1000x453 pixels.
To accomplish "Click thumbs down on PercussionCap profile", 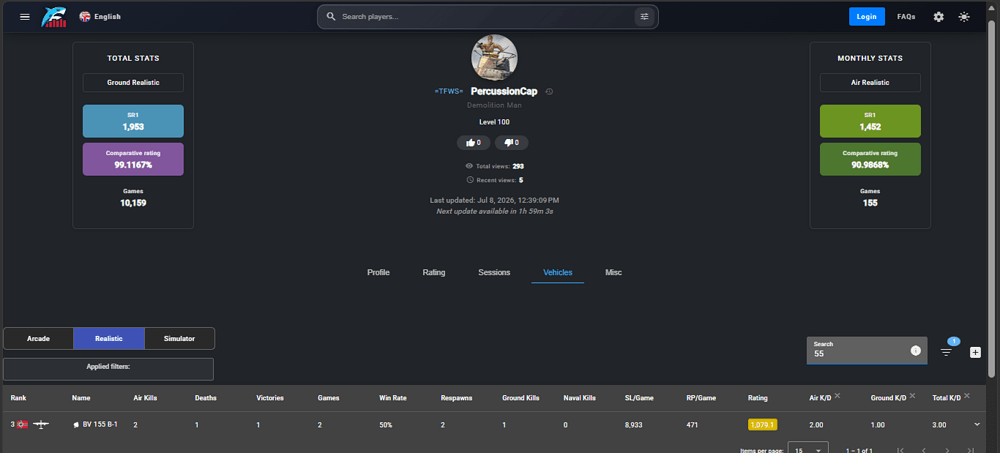I will pyautogui.click(x=511, y=142).
